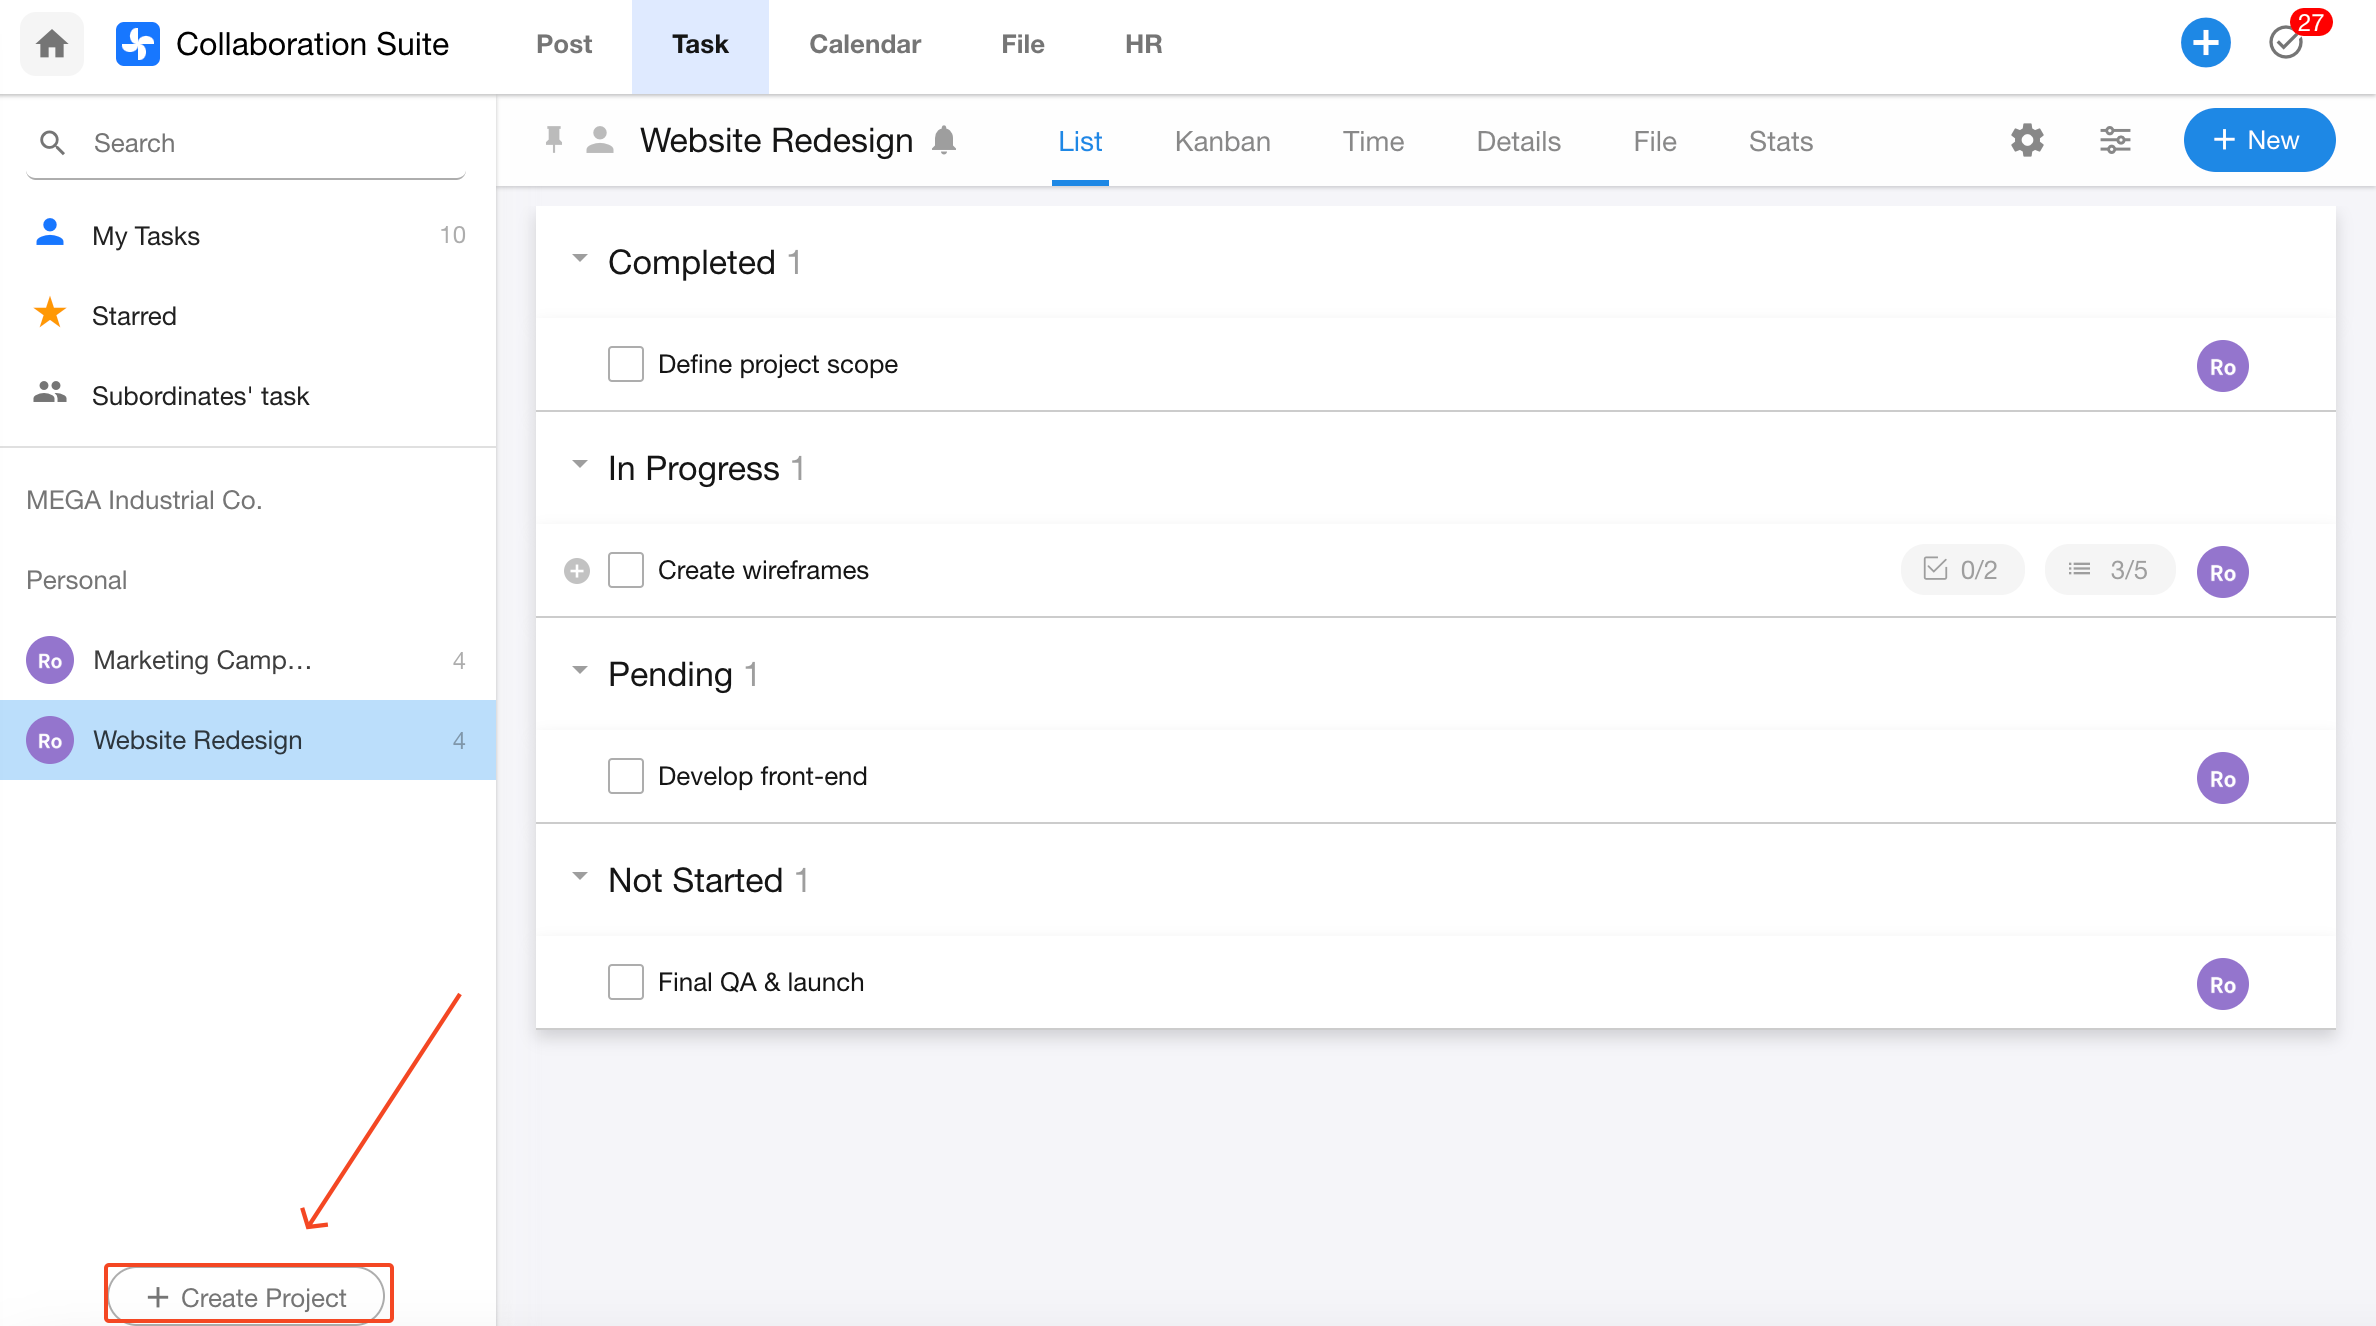Collapse the In Progress section
The width and height of the screenshot is (2376, 1326).
(580, 465)
